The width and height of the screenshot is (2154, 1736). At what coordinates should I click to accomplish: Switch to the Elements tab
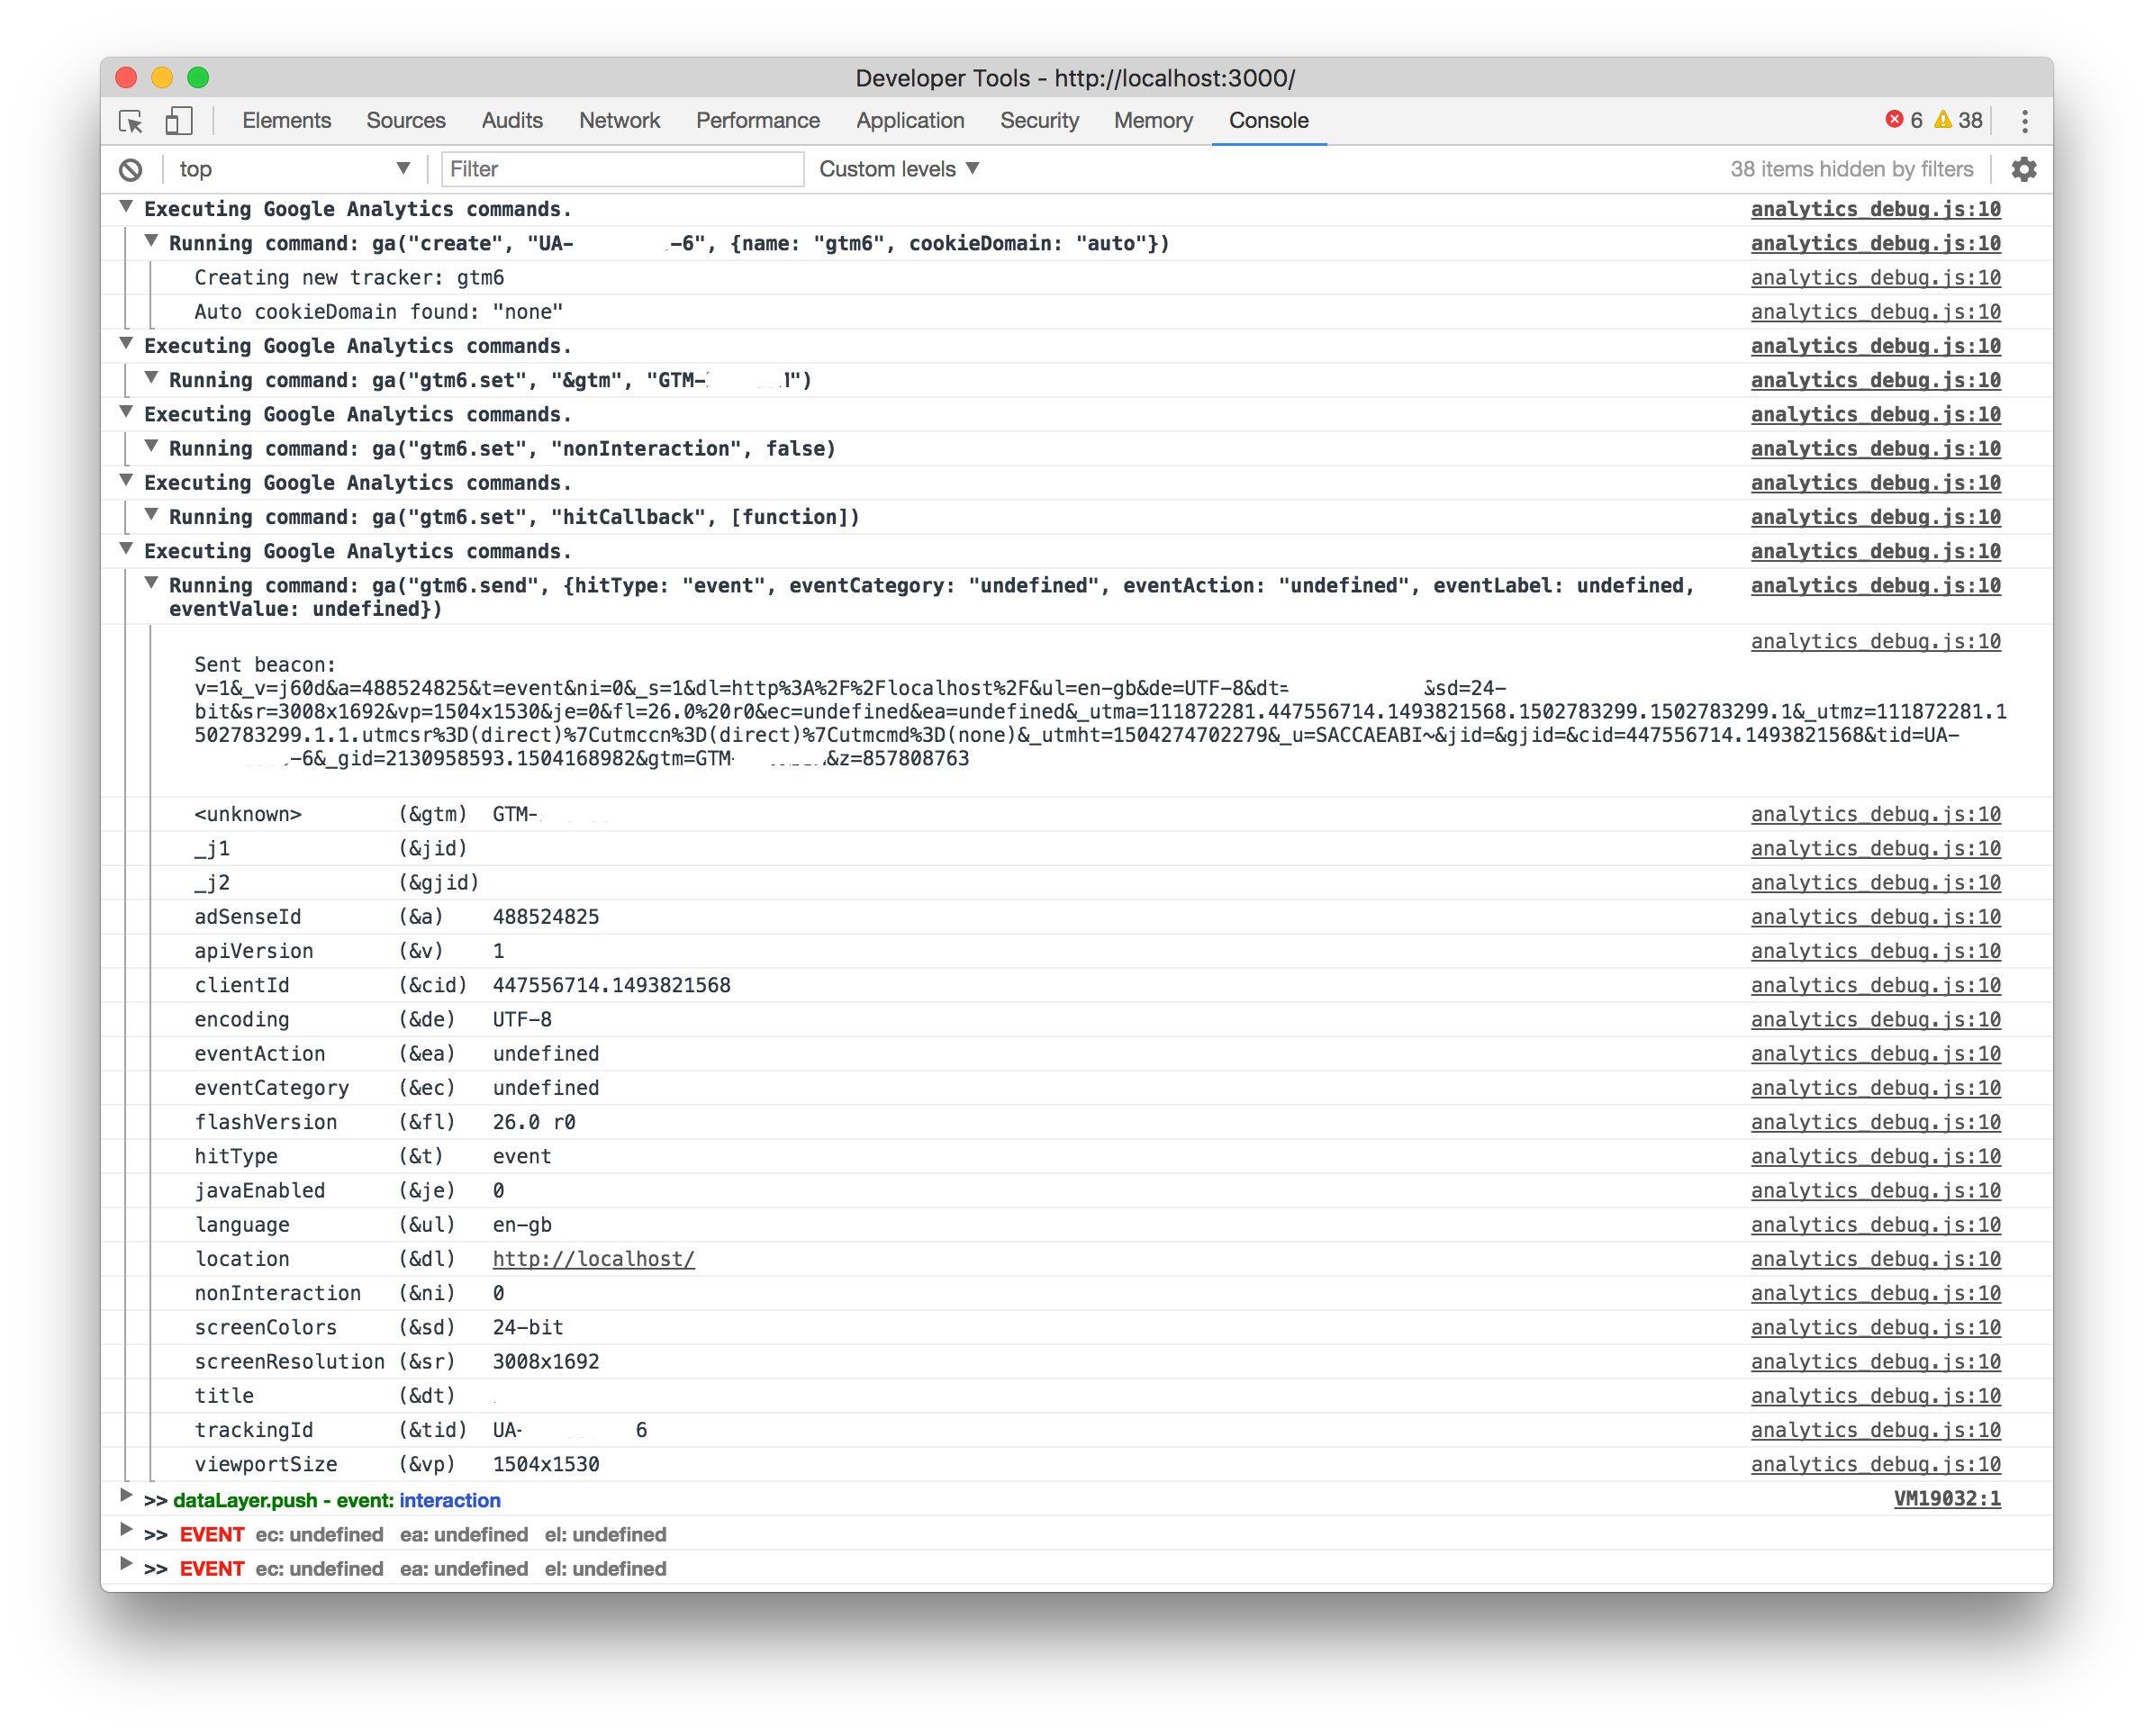click(x=286, y=121)
